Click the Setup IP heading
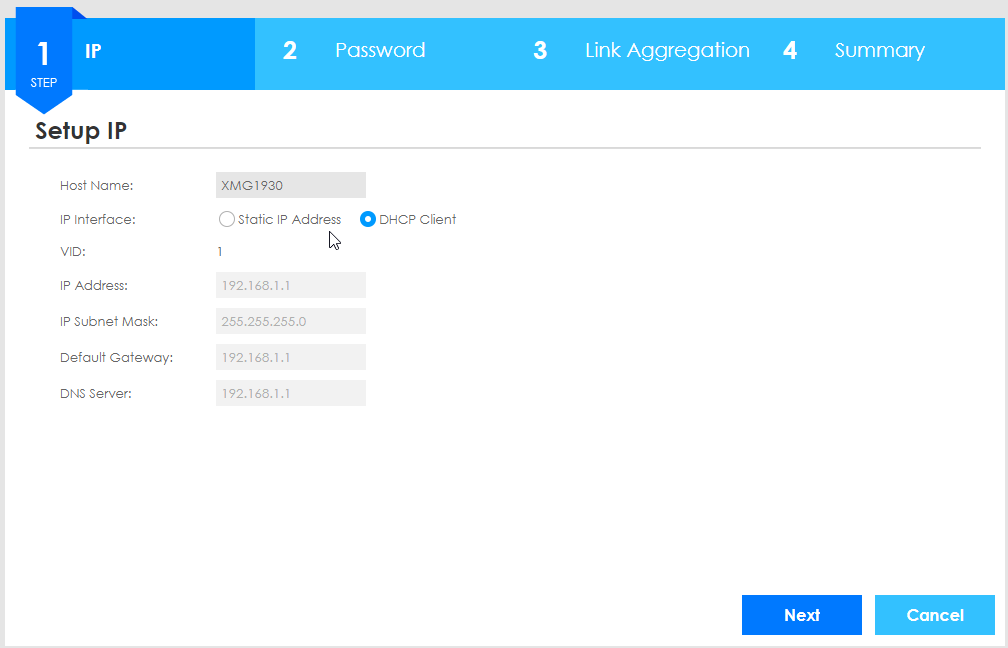1008x648 pixels. pyautogui.click(x=81, y=131)
